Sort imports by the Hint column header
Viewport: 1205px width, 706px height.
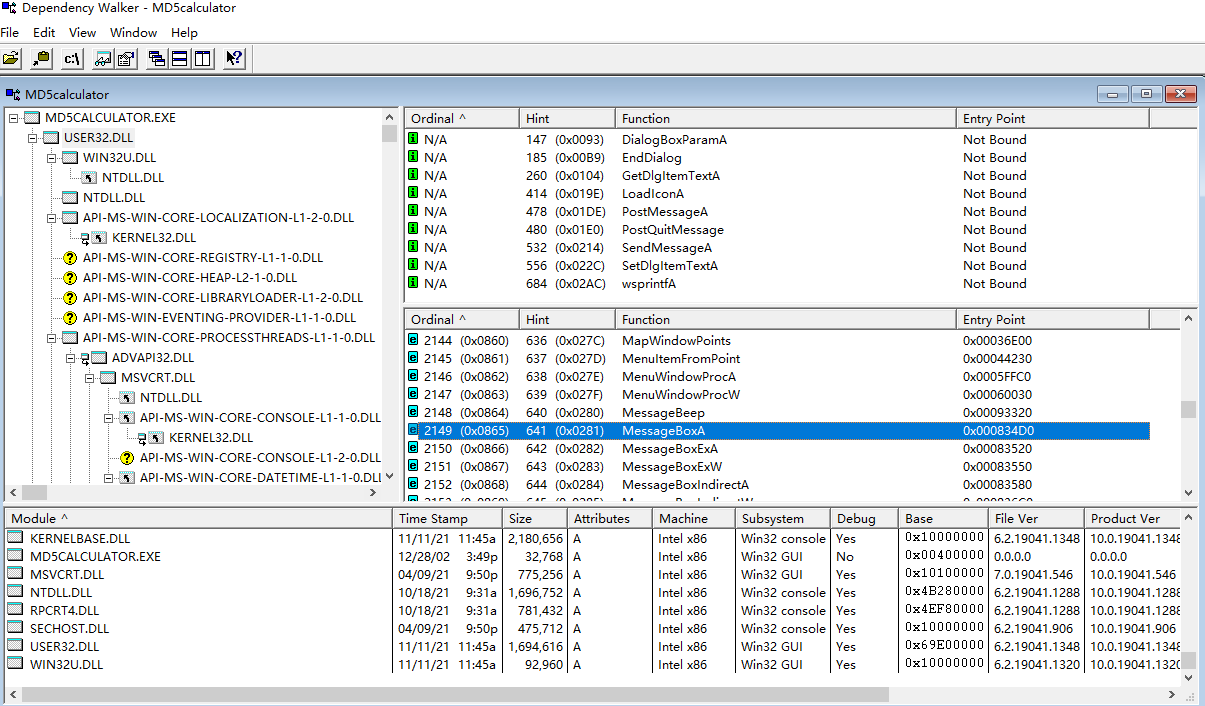pyautogui.click(x=567, y=118)
